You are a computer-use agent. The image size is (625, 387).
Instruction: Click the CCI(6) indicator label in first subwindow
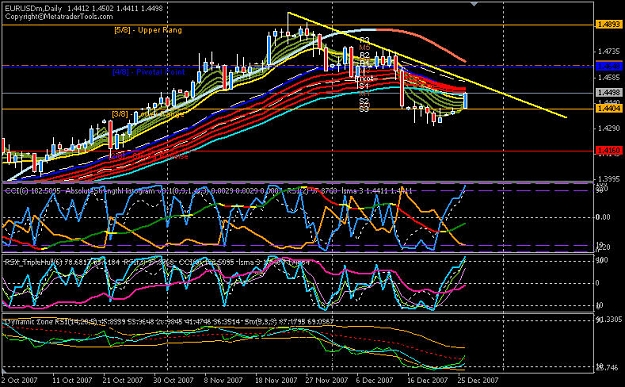click(33, 191)
